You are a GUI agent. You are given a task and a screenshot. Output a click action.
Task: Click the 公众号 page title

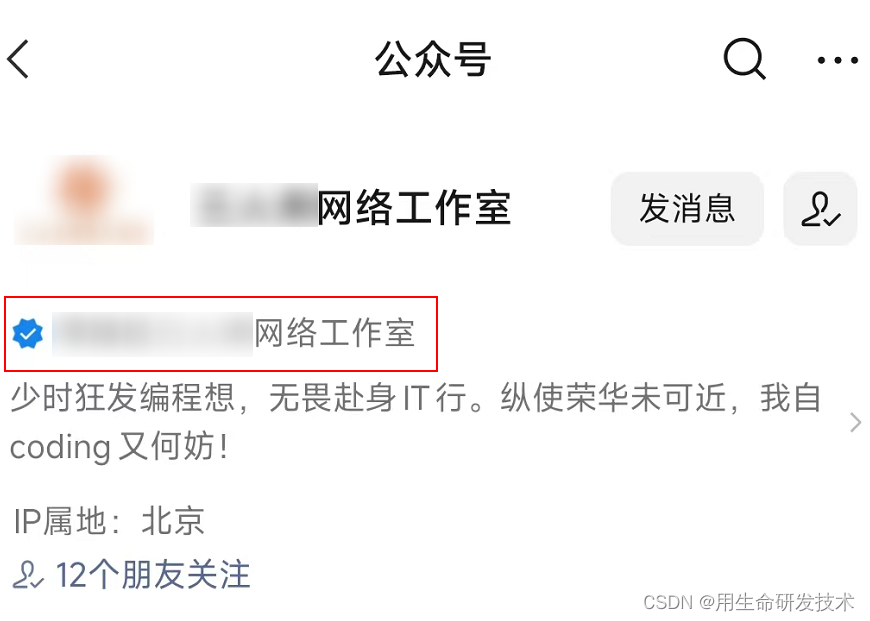pyautogui.click(x=433, y=59)
